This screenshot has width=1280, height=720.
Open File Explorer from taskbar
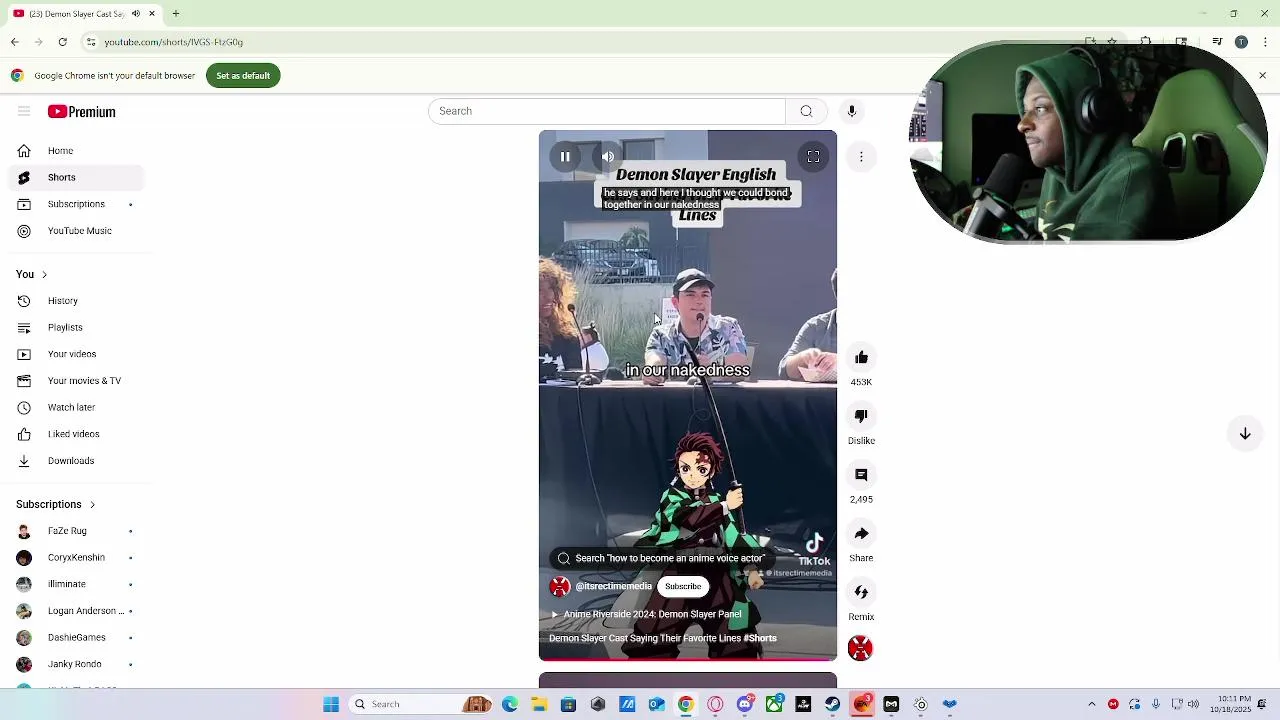(539, 704)
